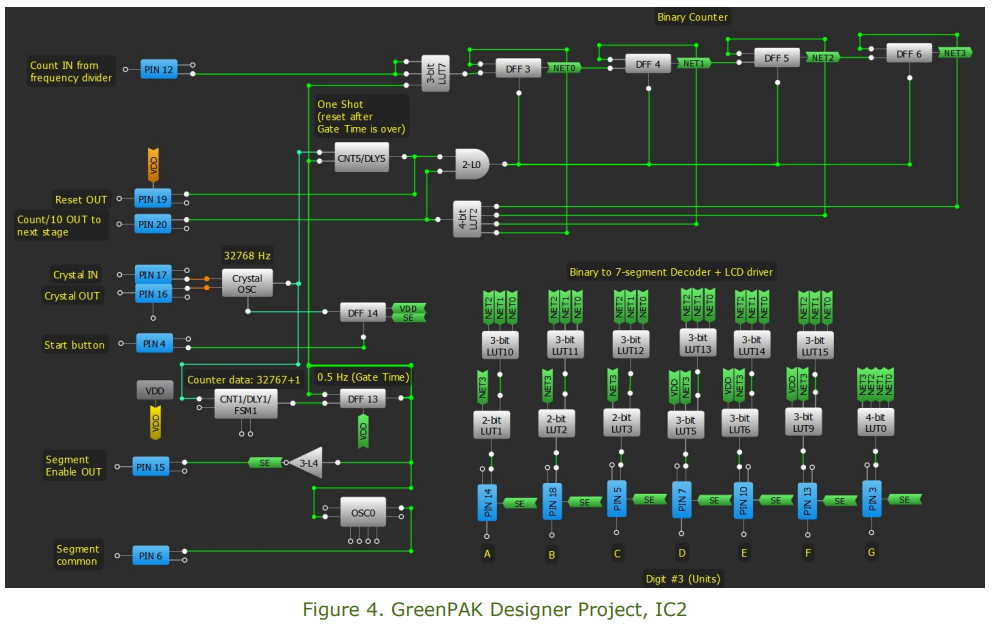The image size is (992, 629).
Task: Click the OSC0 oscillator block
Action: 363,513
